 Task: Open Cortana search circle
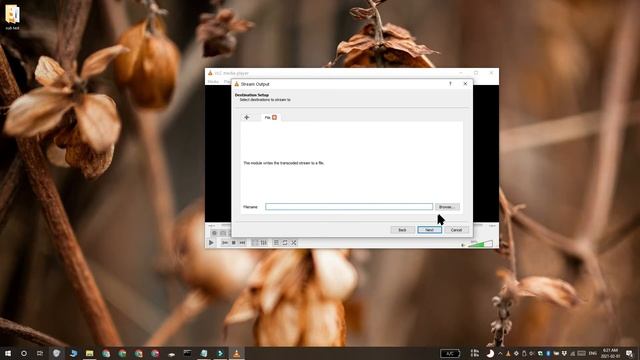[24, 353]
